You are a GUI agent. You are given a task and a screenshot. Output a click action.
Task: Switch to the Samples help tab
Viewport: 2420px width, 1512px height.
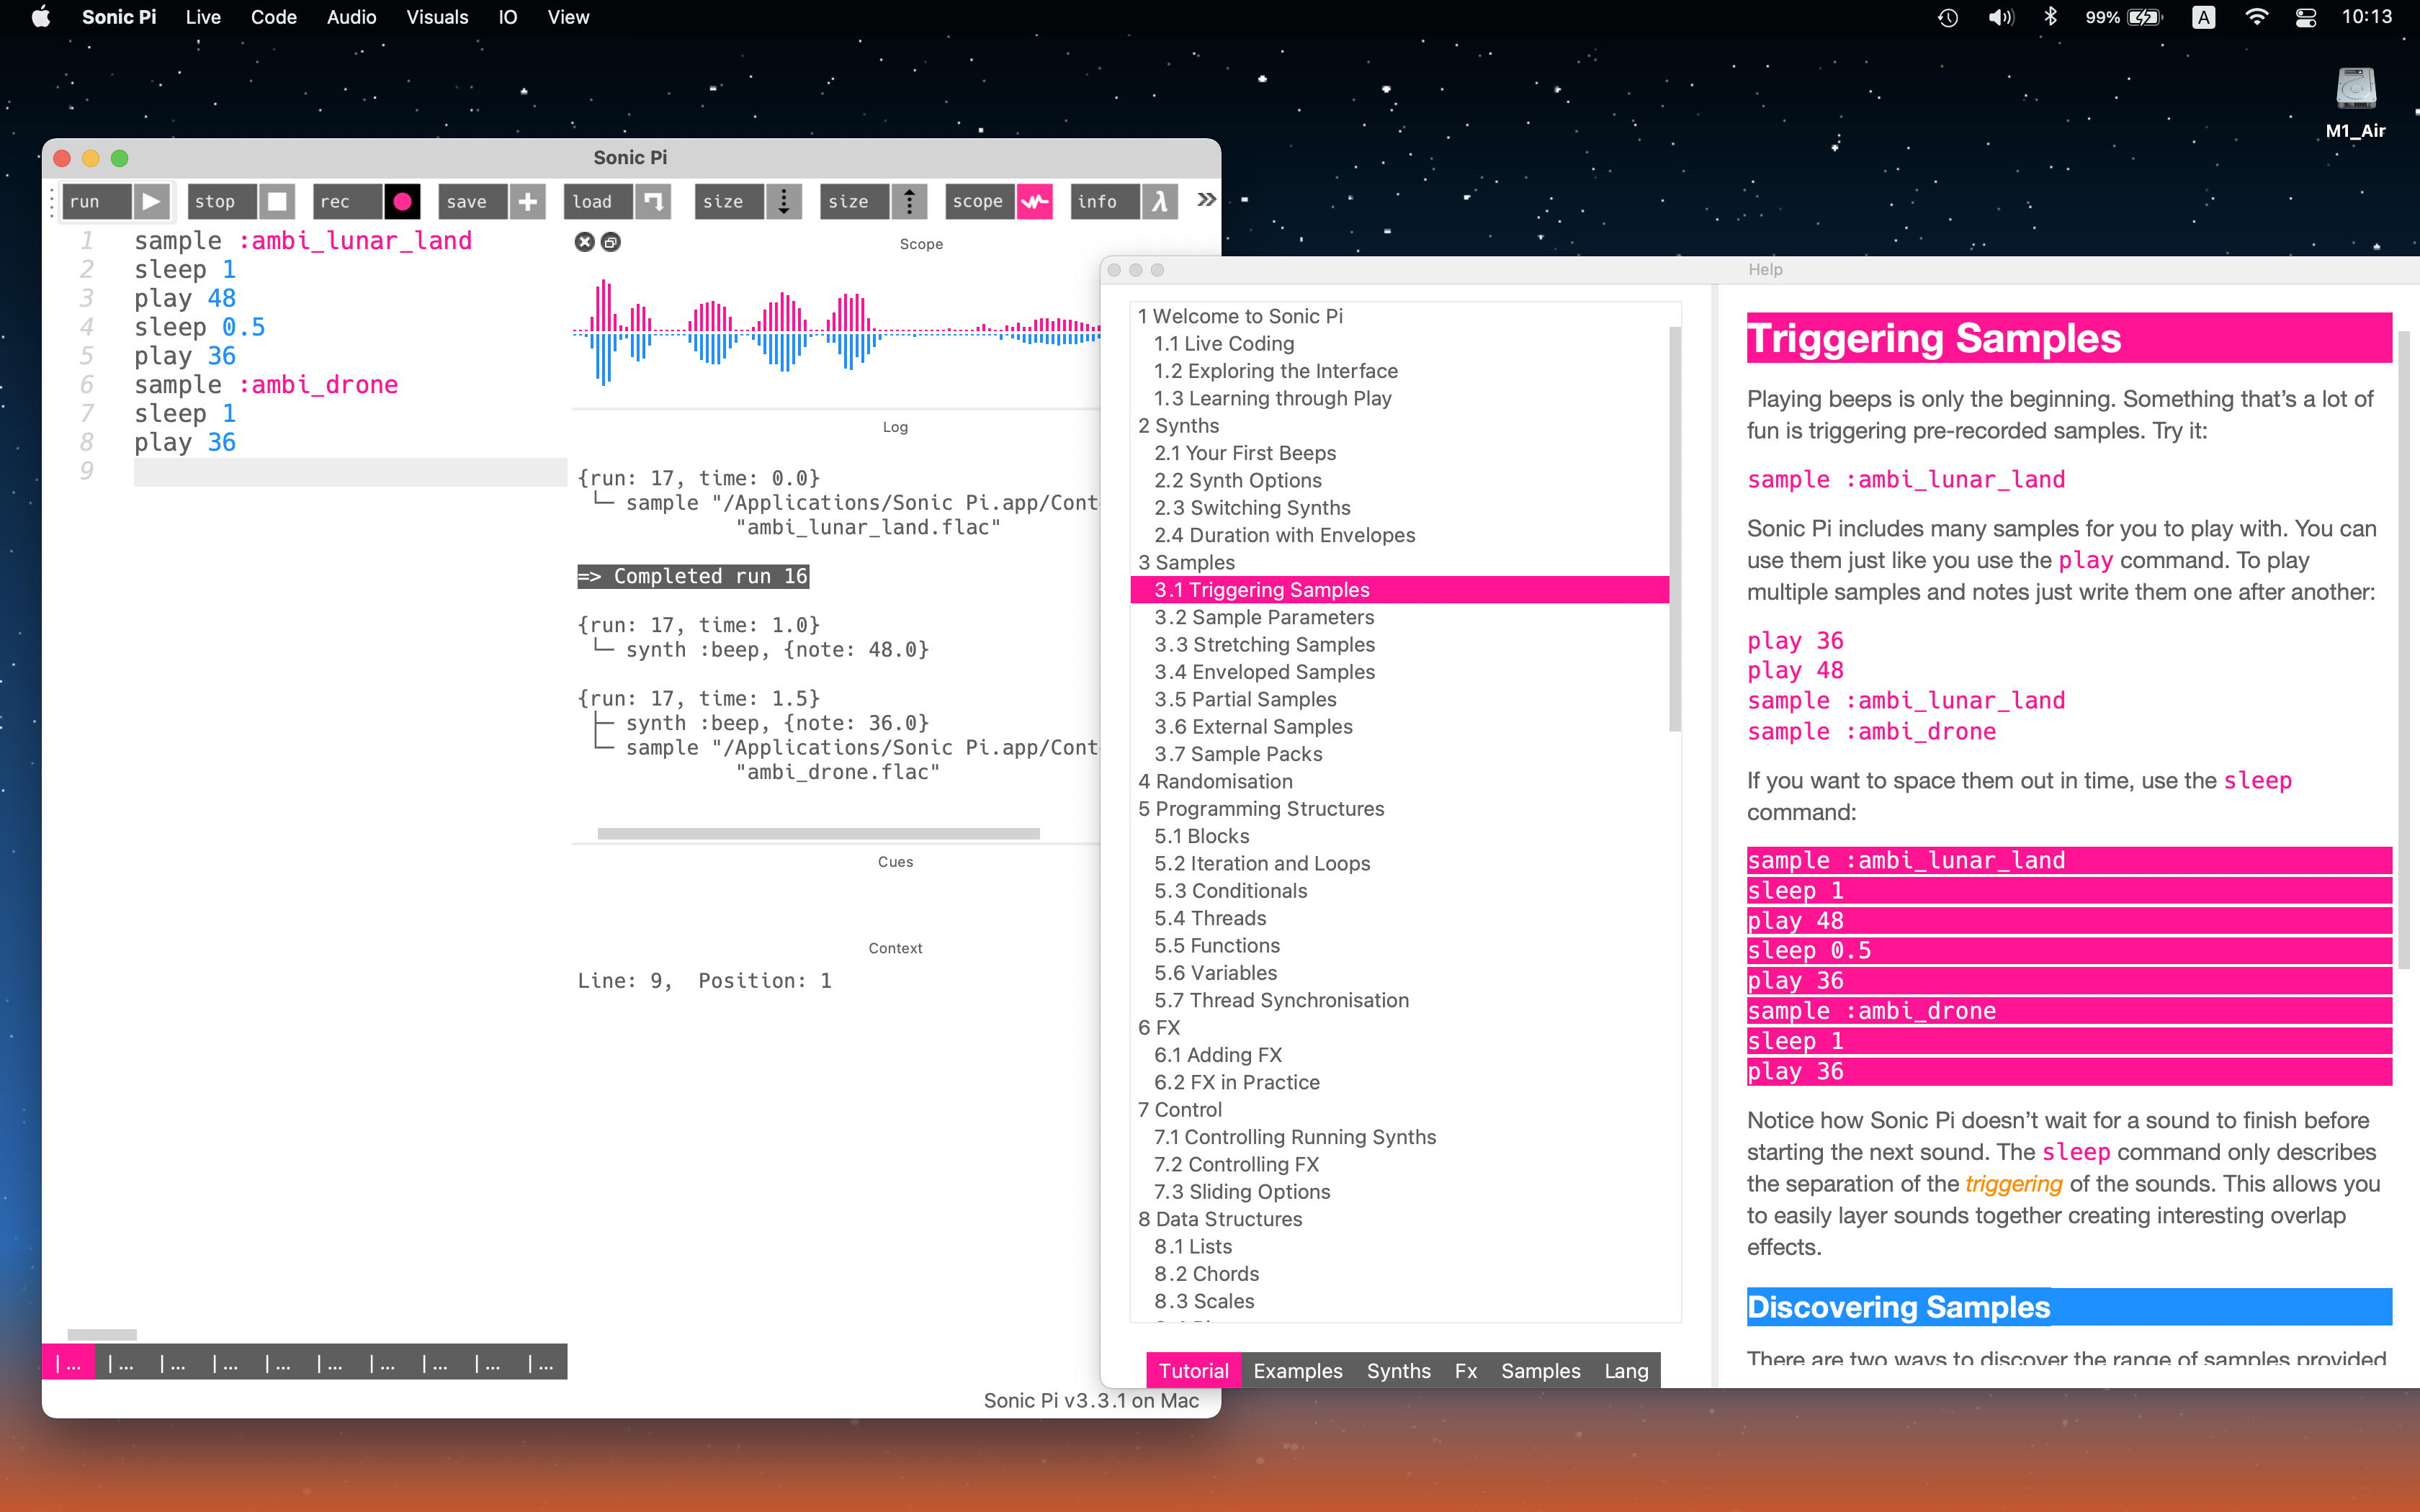pyautogui.click(x=1540, y=1370)
